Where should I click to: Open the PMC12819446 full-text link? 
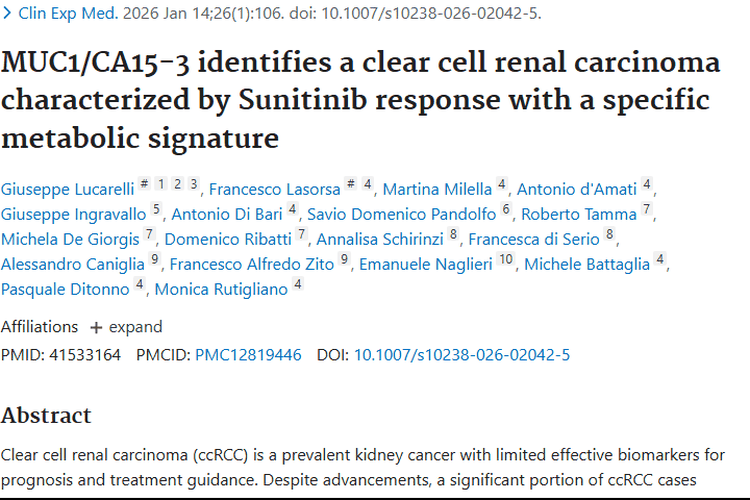click(248, 355)
